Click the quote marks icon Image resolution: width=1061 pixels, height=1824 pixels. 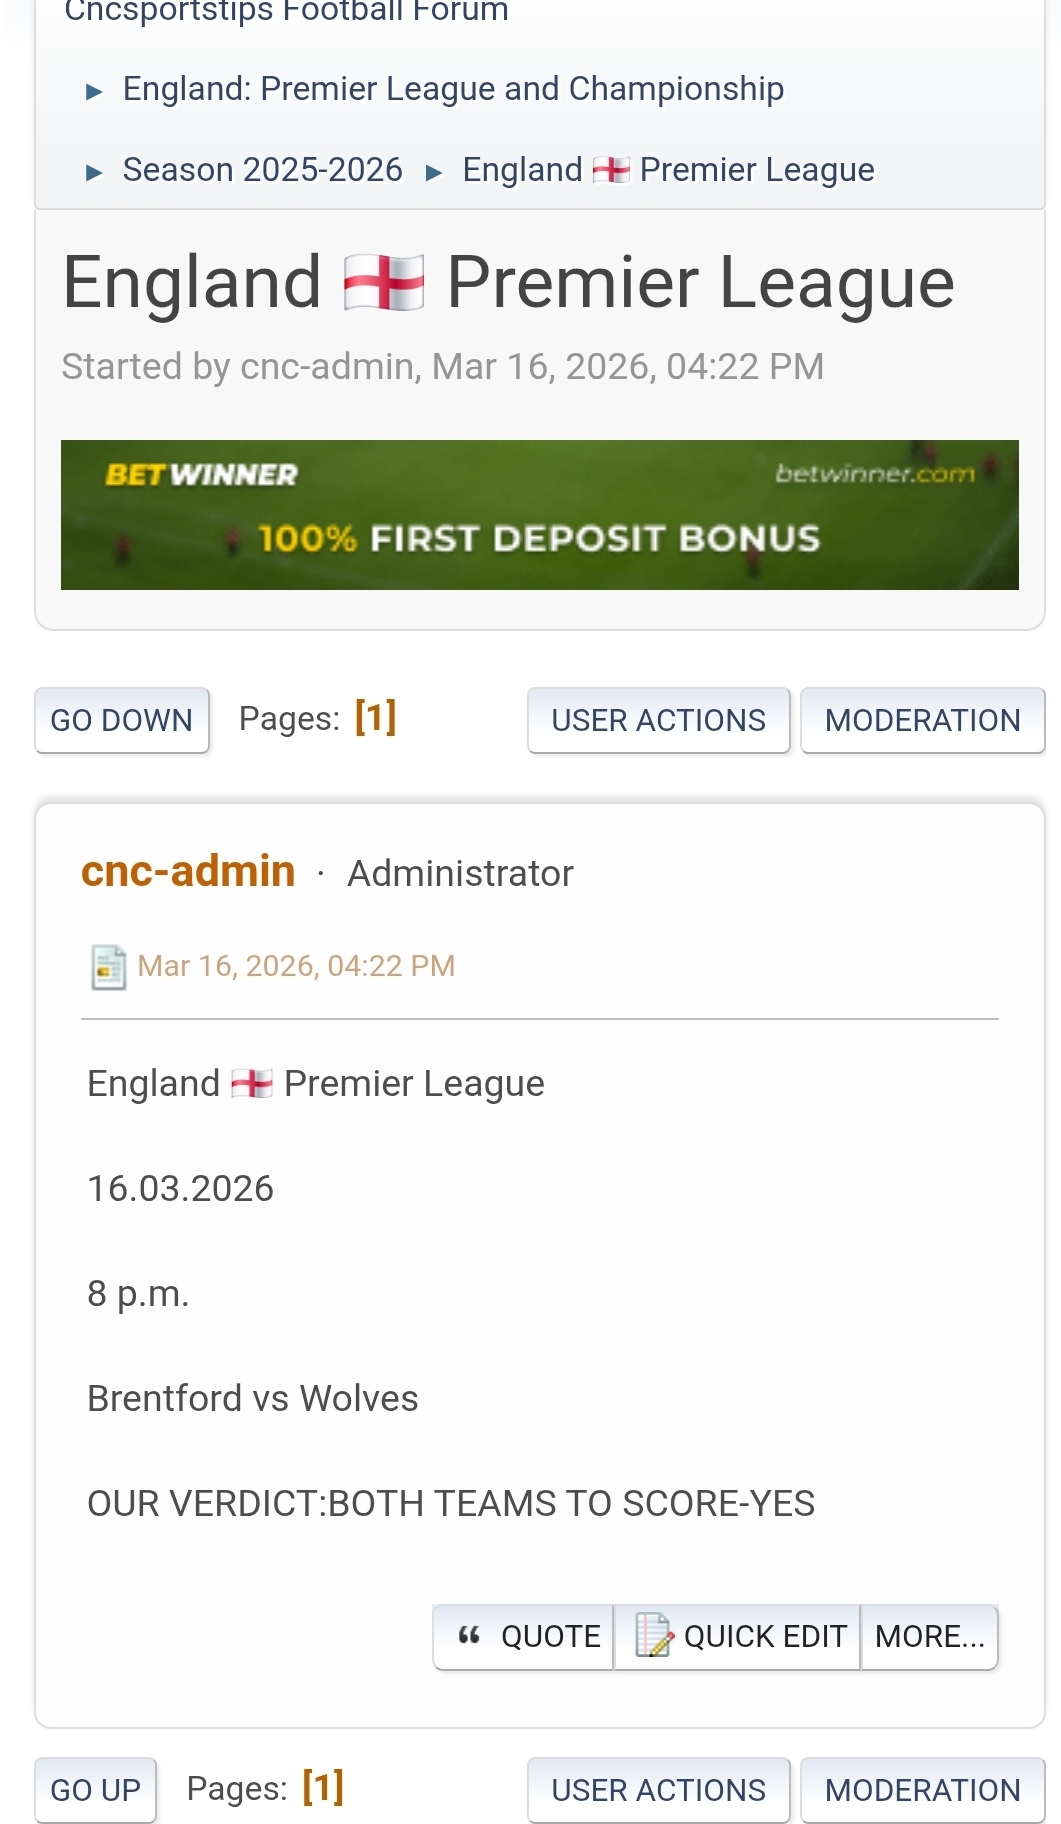469,1636
